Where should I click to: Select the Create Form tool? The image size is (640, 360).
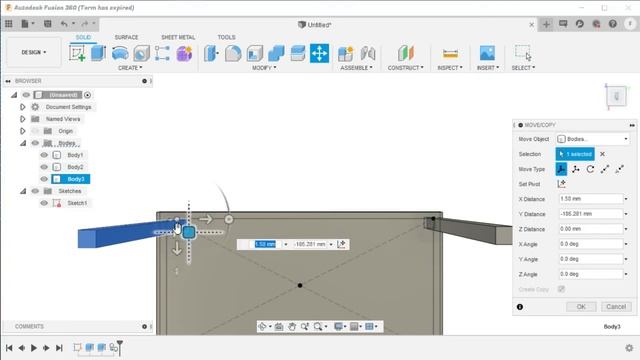click(x=184, y=53)
